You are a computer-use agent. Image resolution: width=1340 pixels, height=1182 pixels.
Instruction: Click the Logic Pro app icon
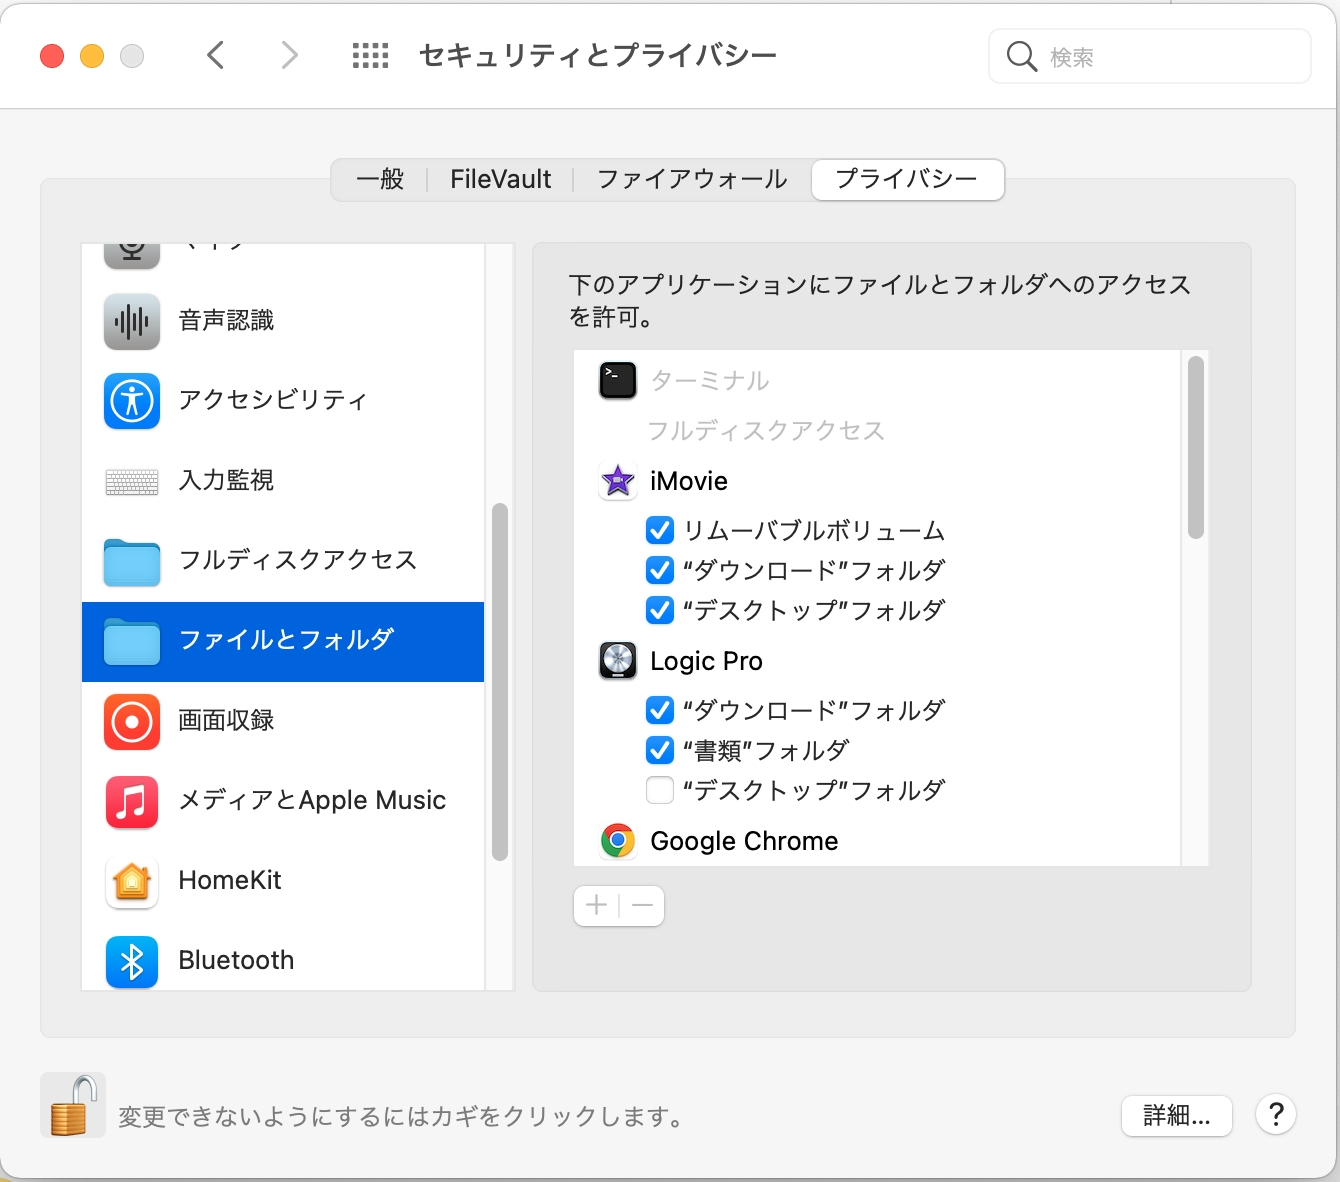618,661
